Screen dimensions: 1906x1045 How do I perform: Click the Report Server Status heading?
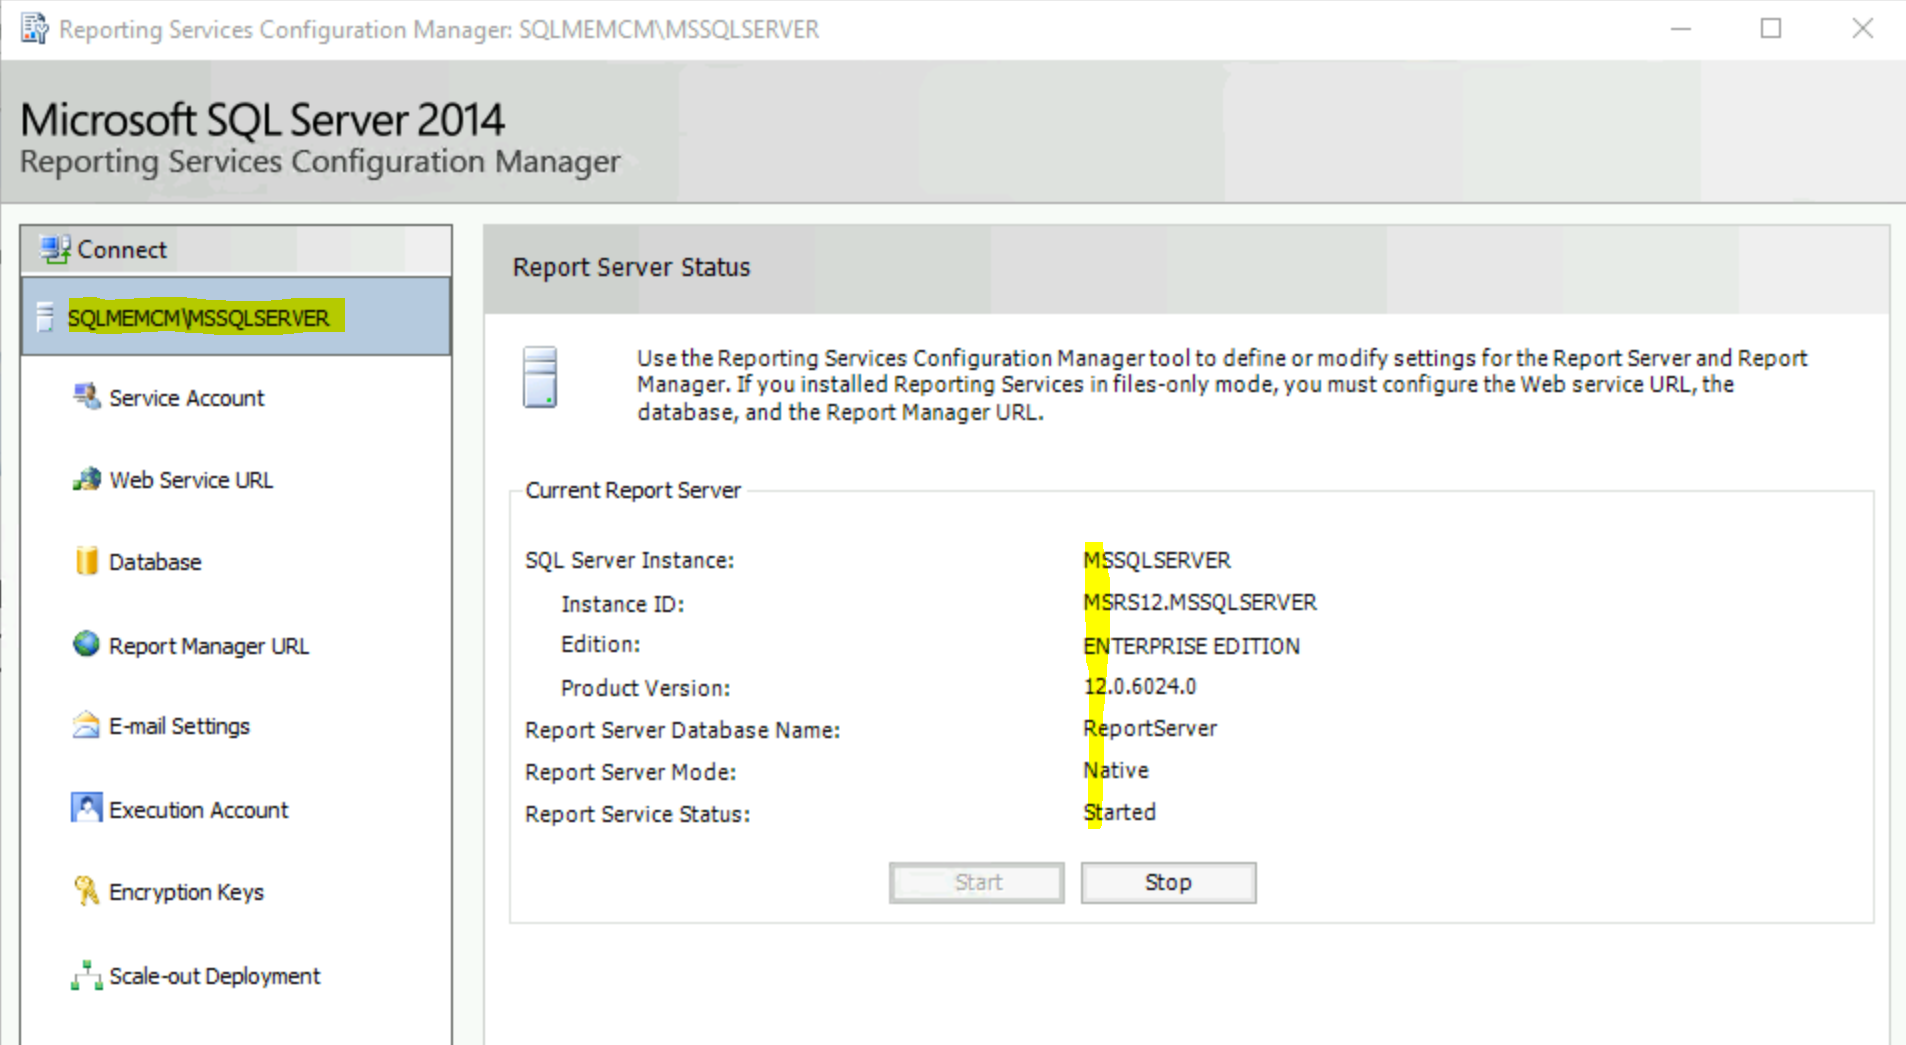click(631, 267)
